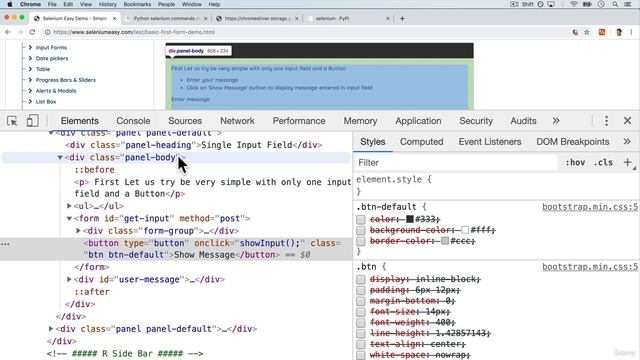640x360 pixels.
Task: Open the Performance tab
Action: (x=299, y=121)
